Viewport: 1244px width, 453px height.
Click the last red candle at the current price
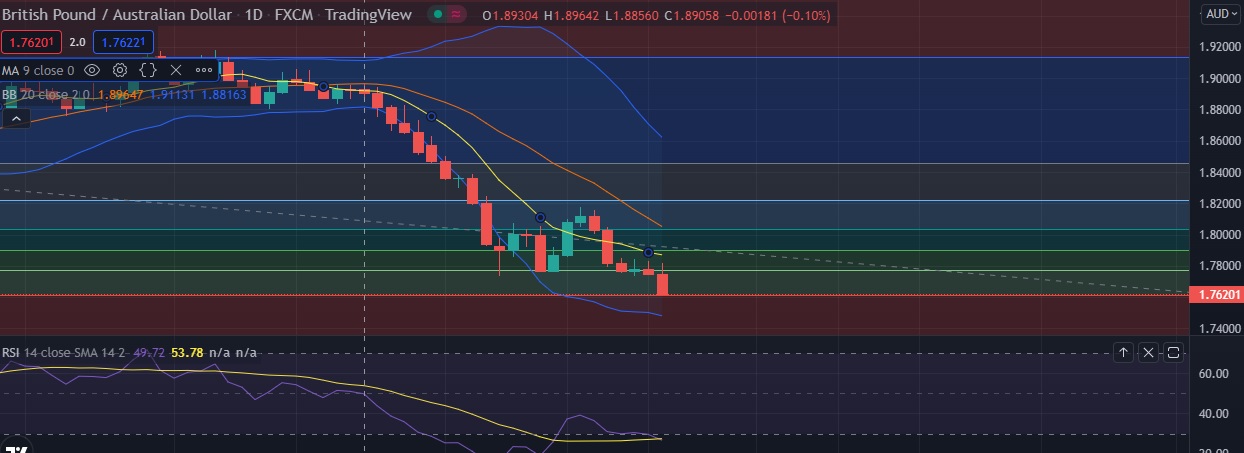(662, 283)
